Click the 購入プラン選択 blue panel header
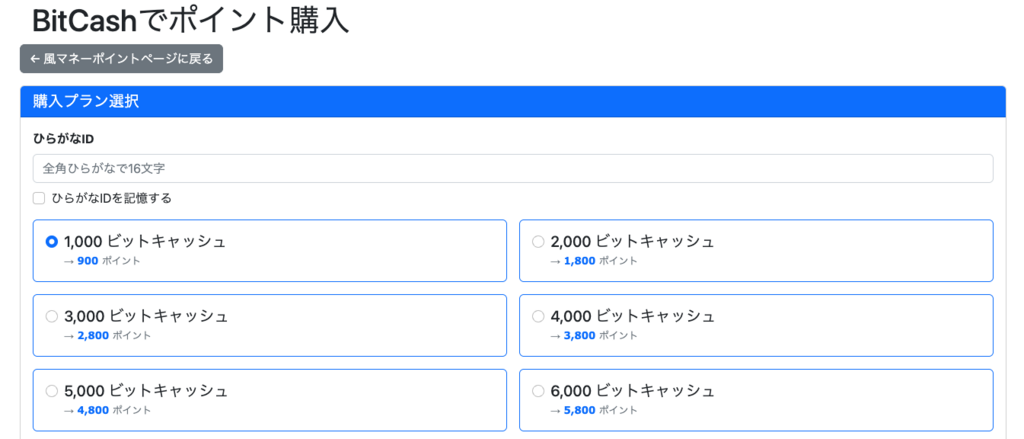Screen dimensions: 1024x439 point(512,101)
